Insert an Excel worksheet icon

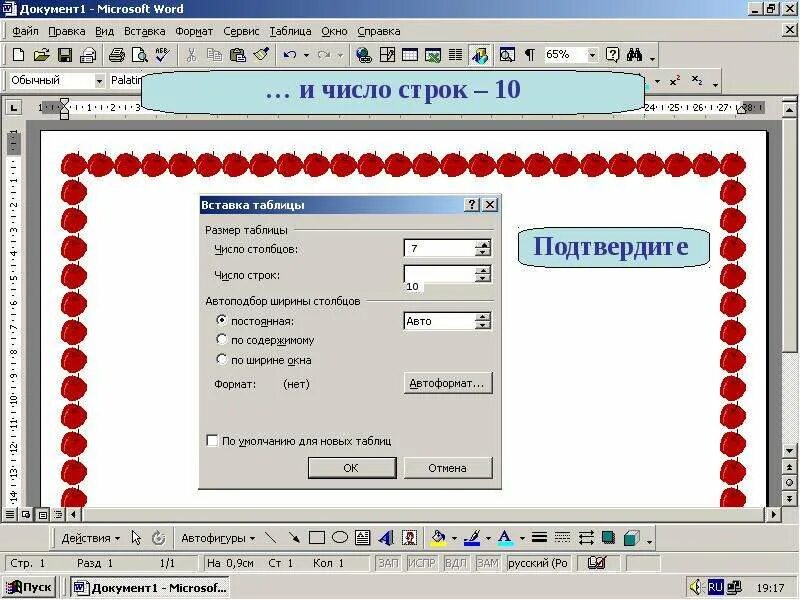click(x=433, y=55)
